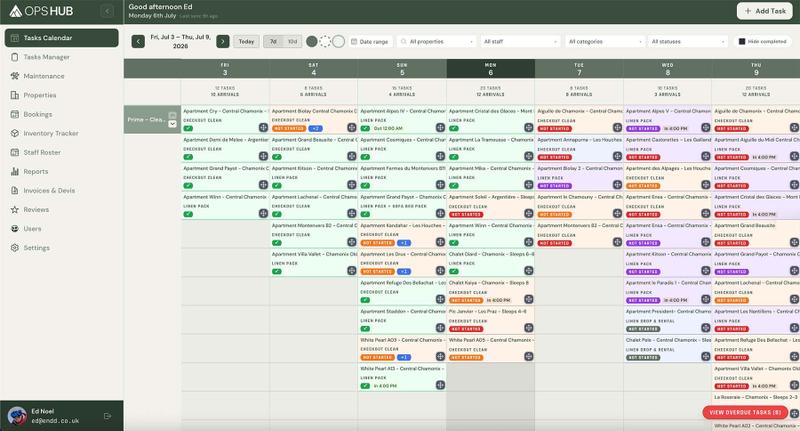This screenshot has width=800, height=431.
Task: Toggle green check on Apartment Villa Vallet Saturday card
Action: (277, 271)
